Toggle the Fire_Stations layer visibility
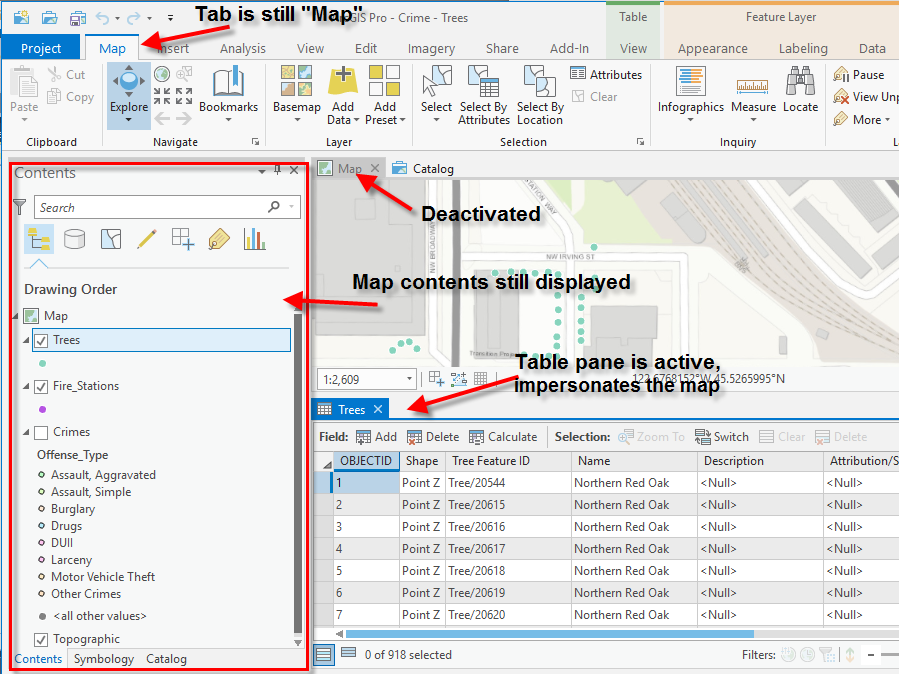The height and width of the screenshot is (674, 899). pos(41,386)
